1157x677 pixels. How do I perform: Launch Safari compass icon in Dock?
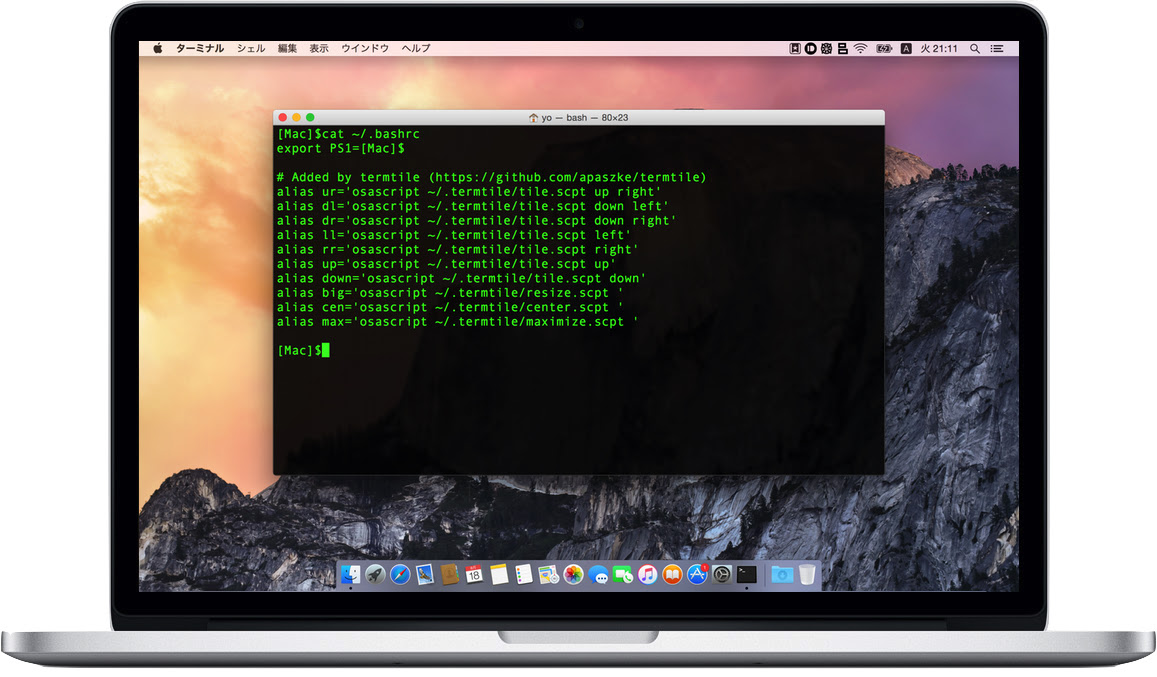pyautogui.click(x=400, y=574)
